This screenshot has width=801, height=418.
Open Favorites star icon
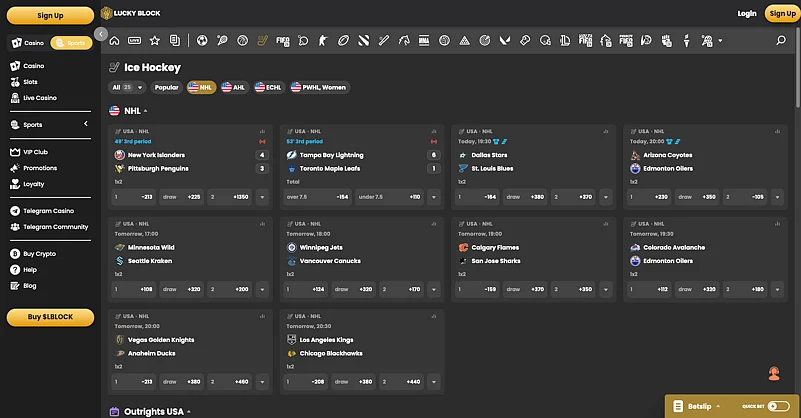(x=154, y=41)
